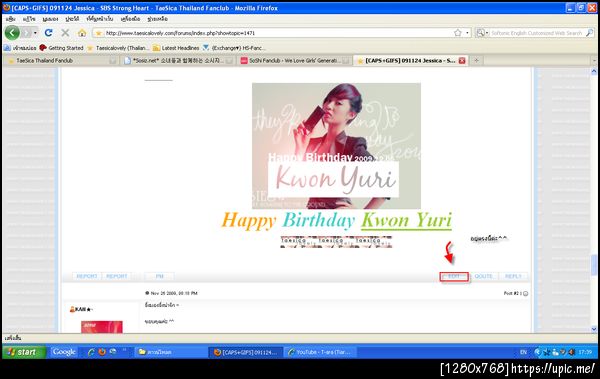Click the green Back navigation arrow
600x379 pixels.
click(12, 33)
